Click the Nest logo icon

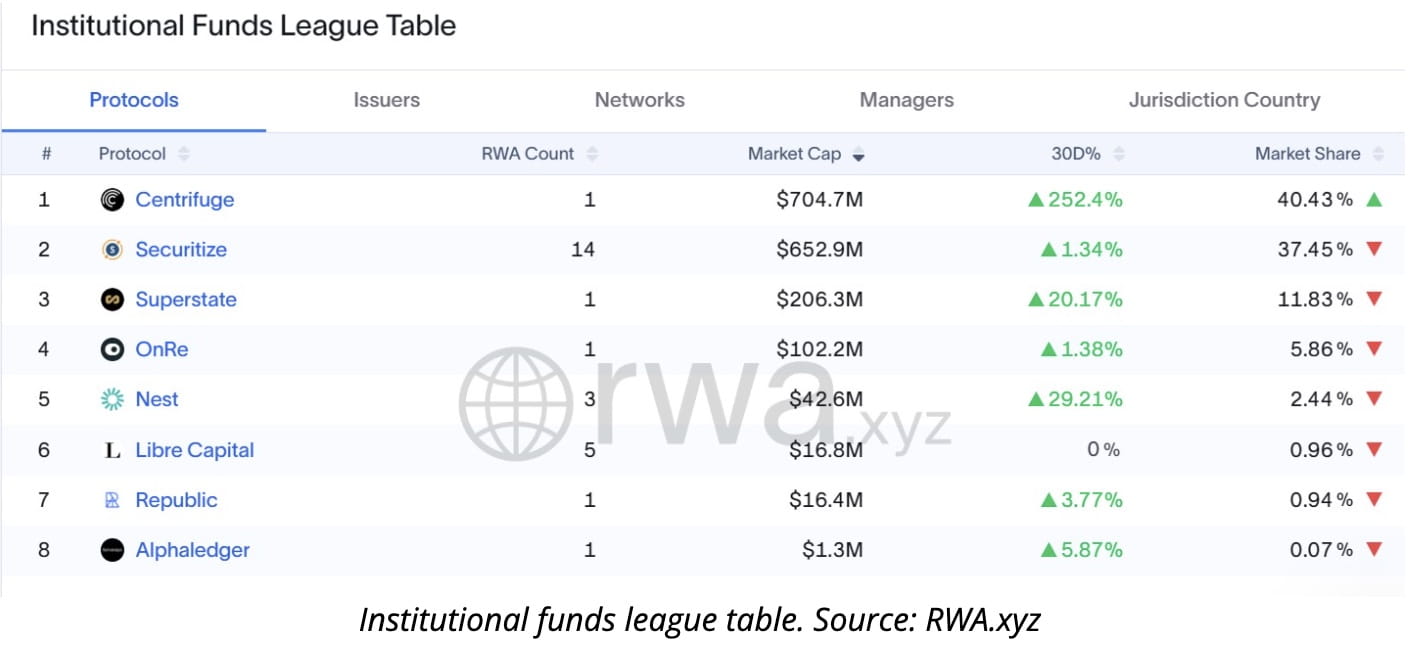tap(112, 400)
